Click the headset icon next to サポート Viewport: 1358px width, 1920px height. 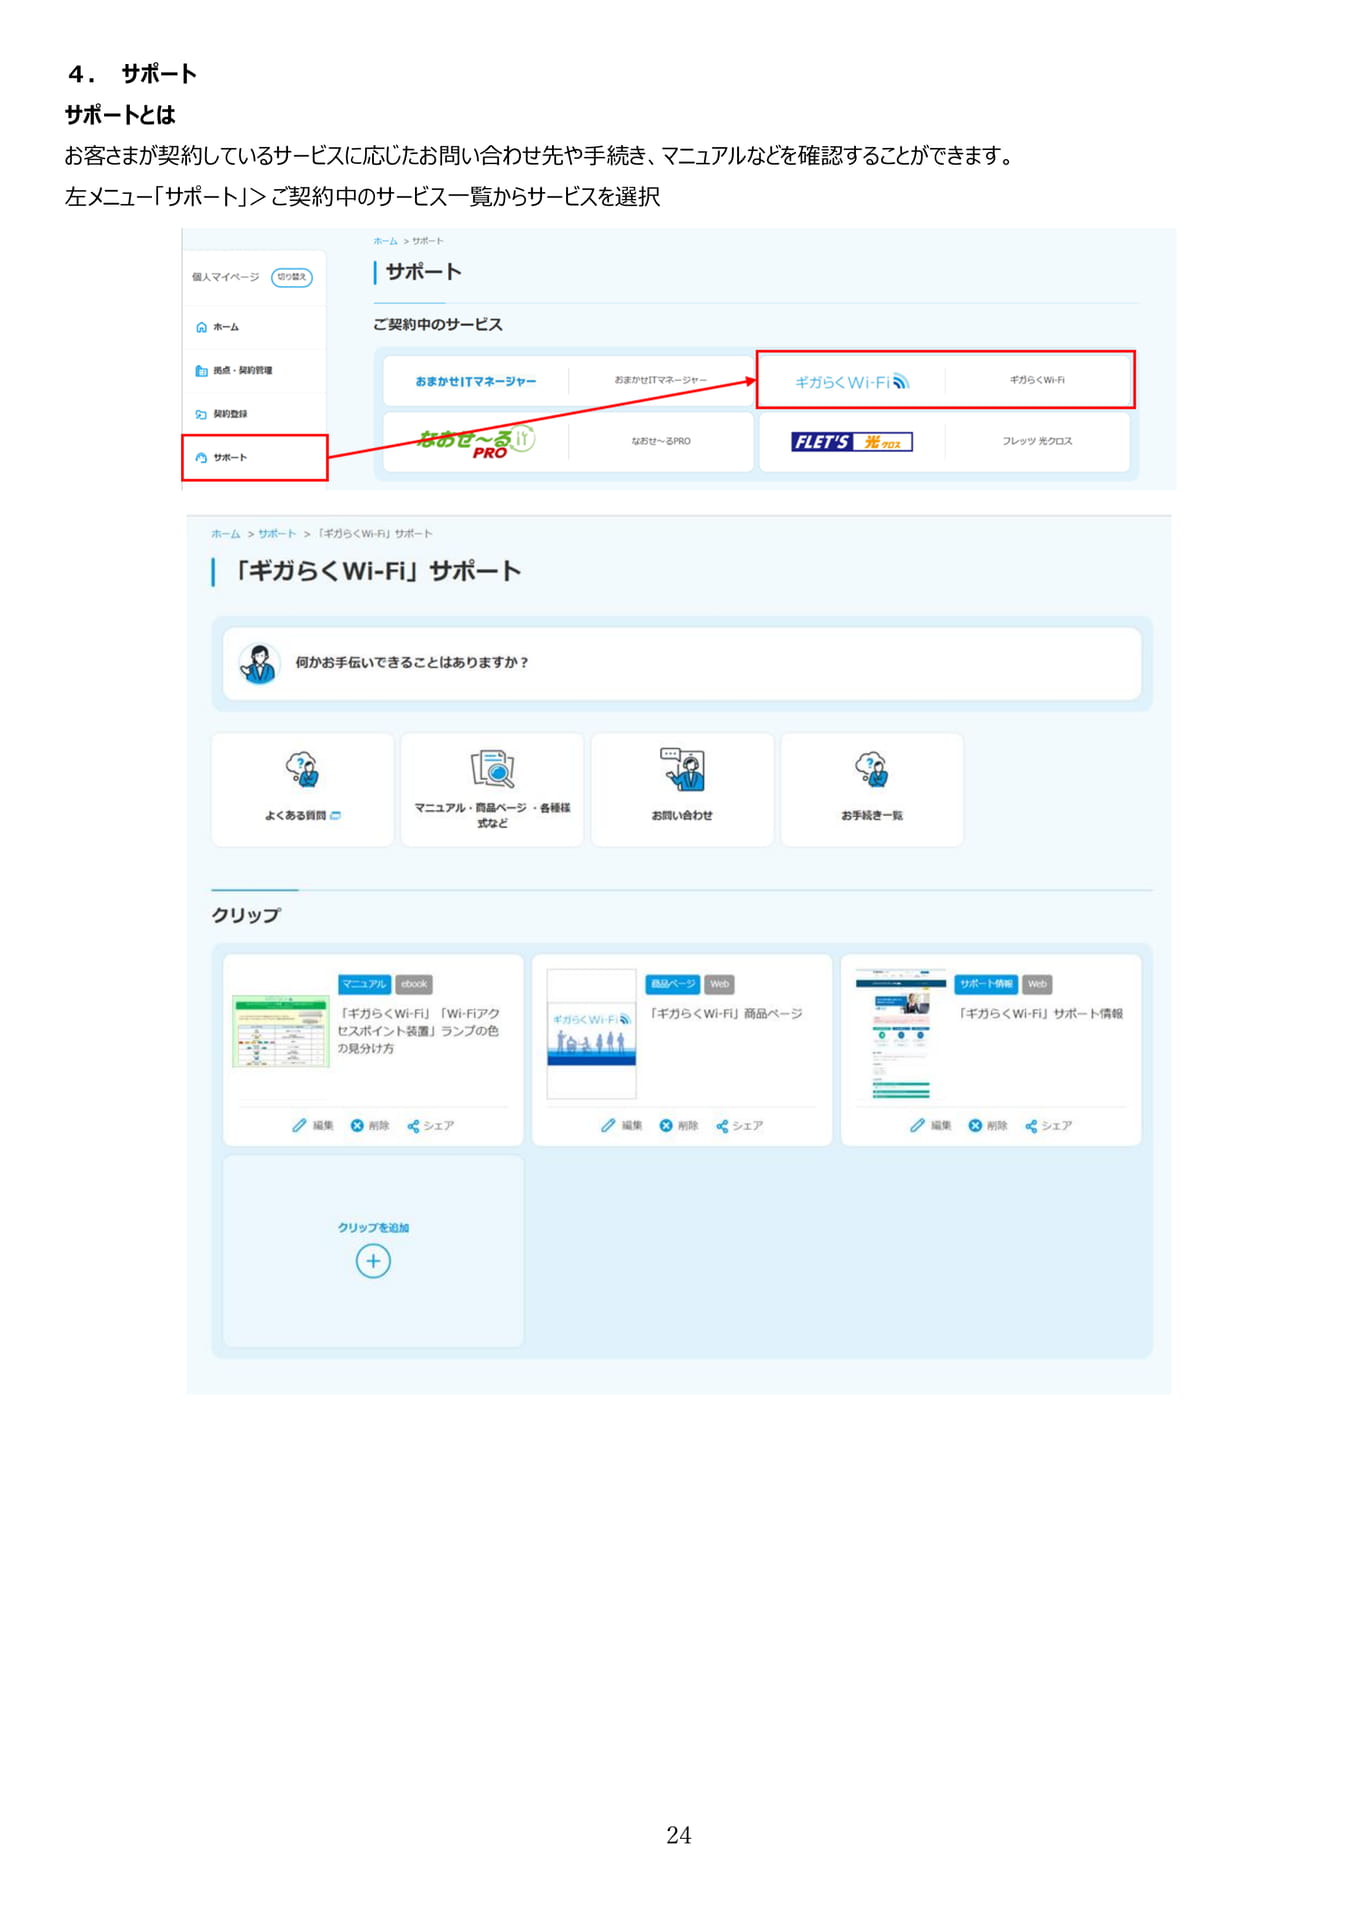[x=201, y=458]
